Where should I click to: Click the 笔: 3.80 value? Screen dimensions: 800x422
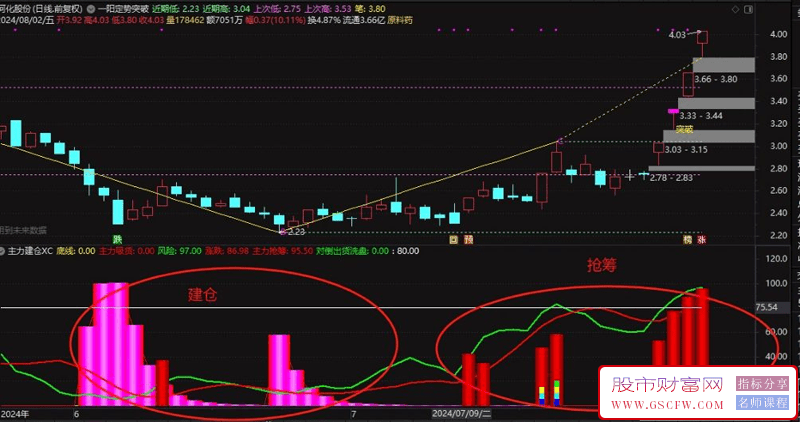(370, 9)
